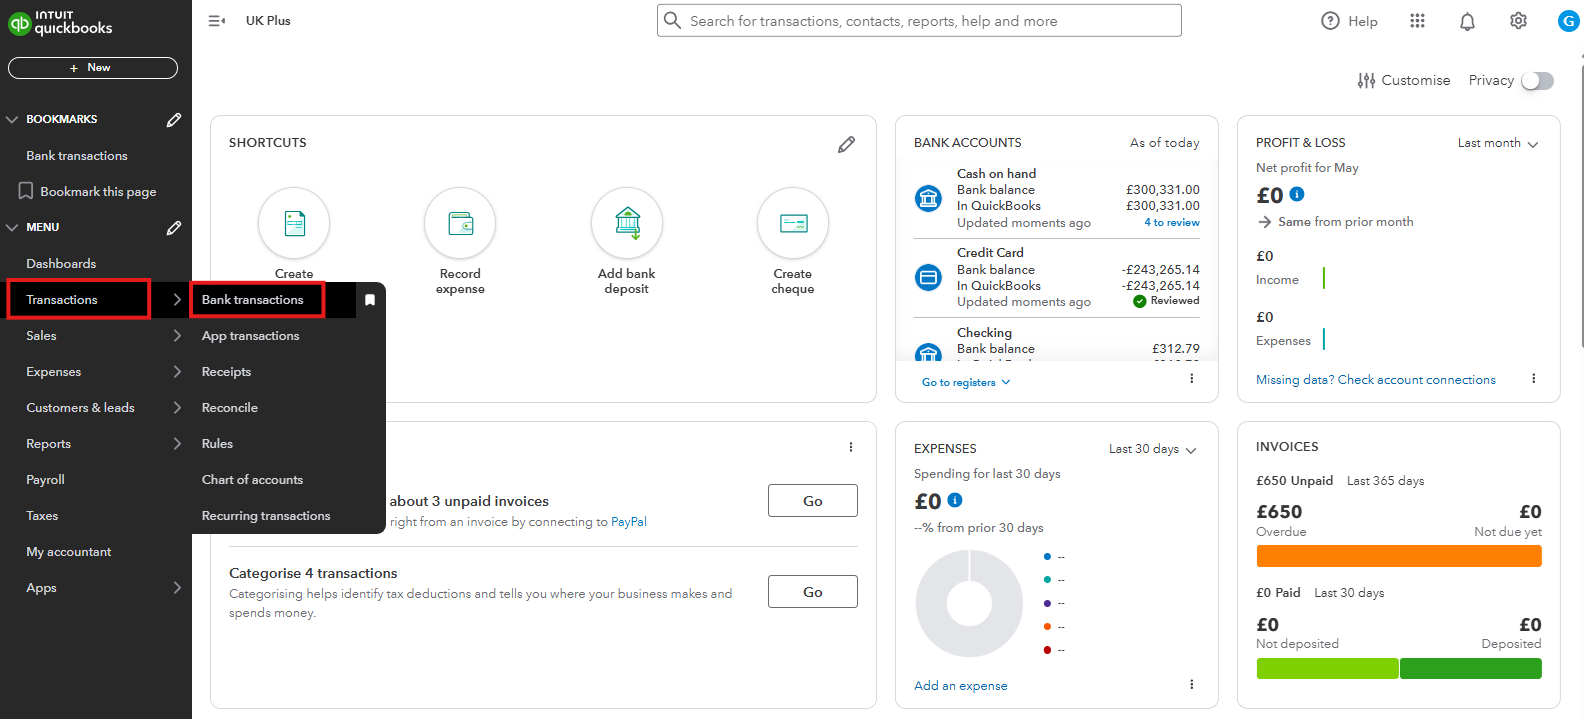
Task: Click the + New button
Action: [x=93, y=68]
